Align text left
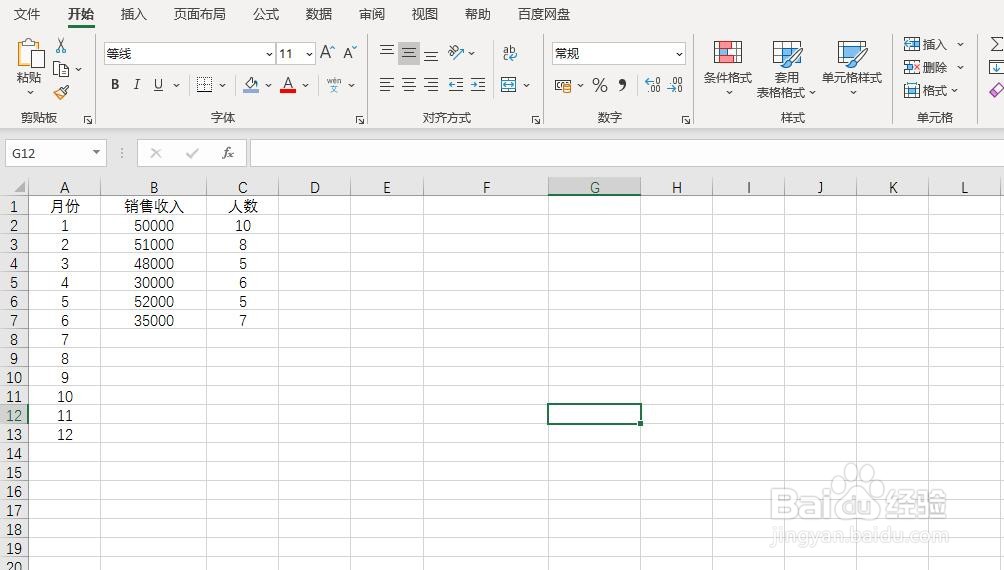Viewport: 1004px width, 570px height. point(387,85)
